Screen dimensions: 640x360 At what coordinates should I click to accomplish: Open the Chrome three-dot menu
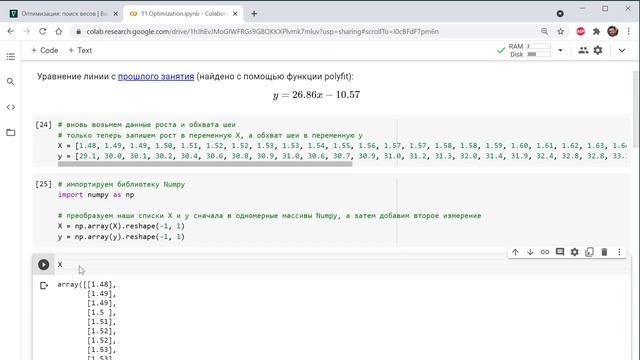pos(629,31)
